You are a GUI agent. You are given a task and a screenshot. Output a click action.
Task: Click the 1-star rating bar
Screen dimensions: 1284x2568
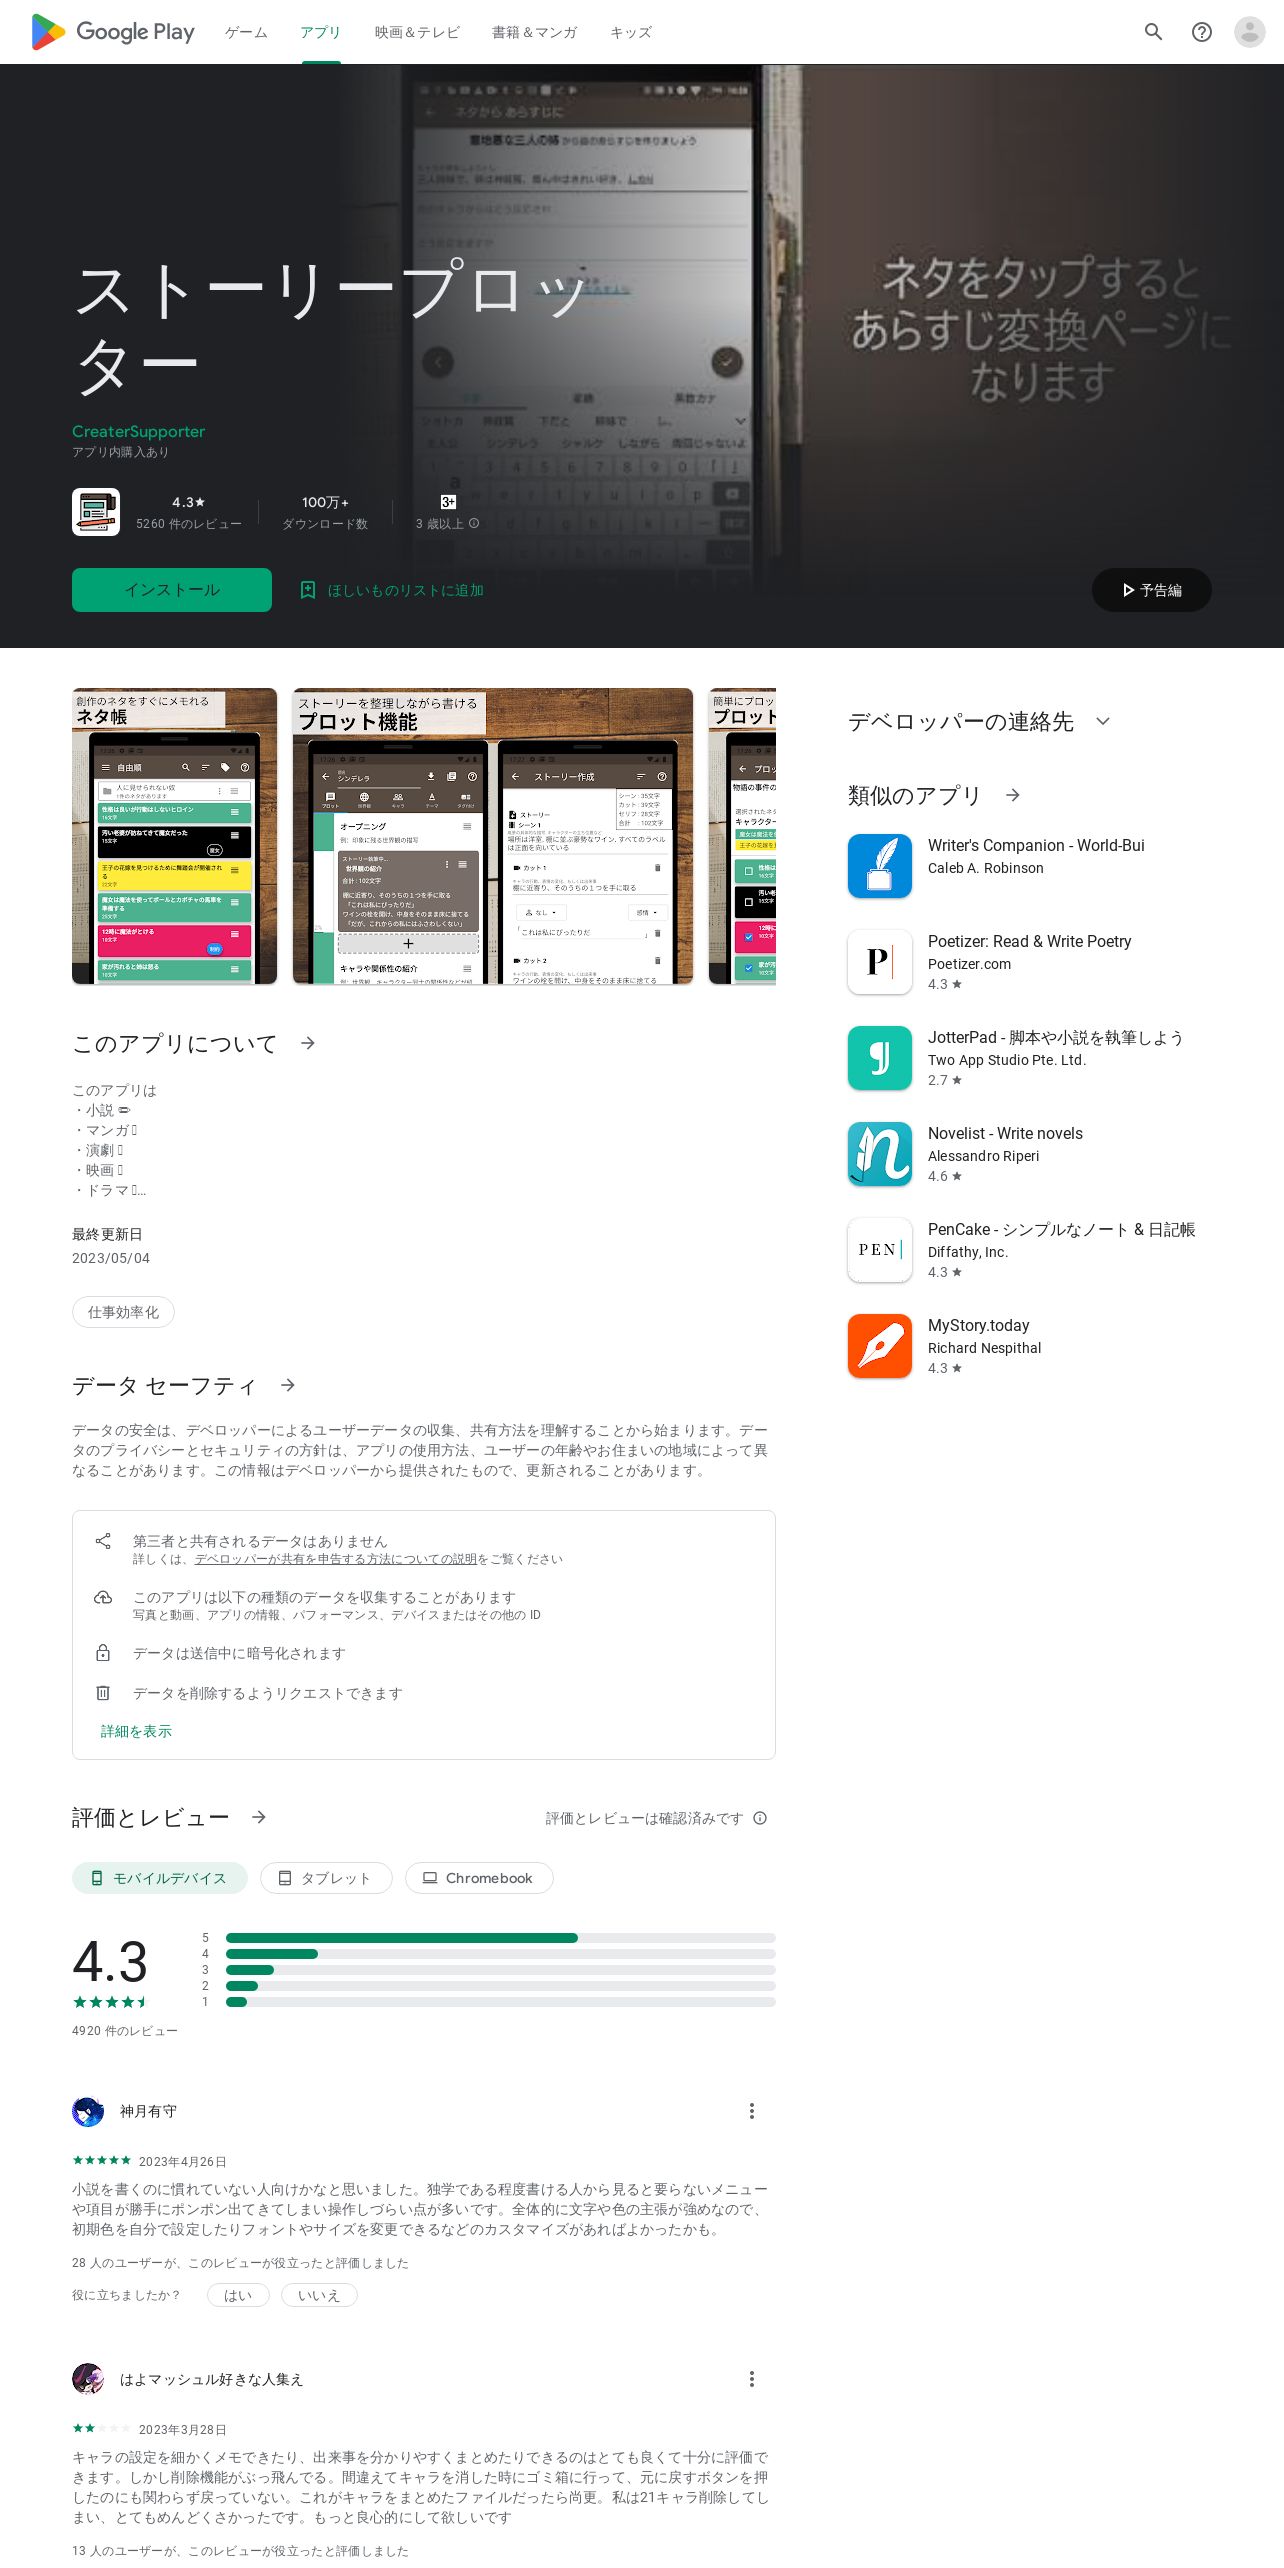pyautogui.click(x=501, y=2002)
